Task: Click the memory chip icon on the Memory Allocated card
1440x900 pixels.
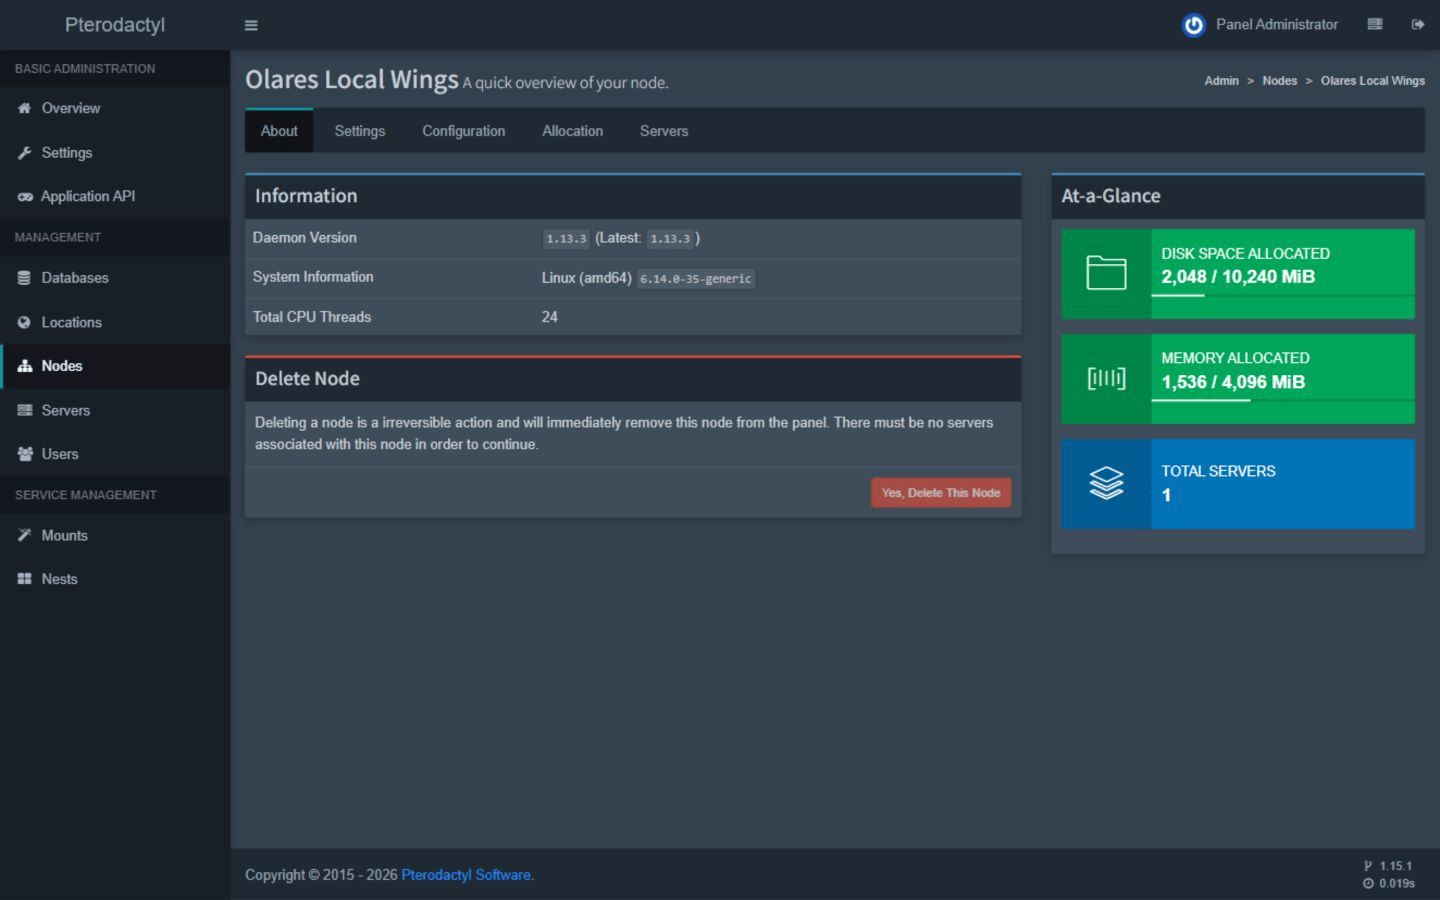Action: point(1106,378)
